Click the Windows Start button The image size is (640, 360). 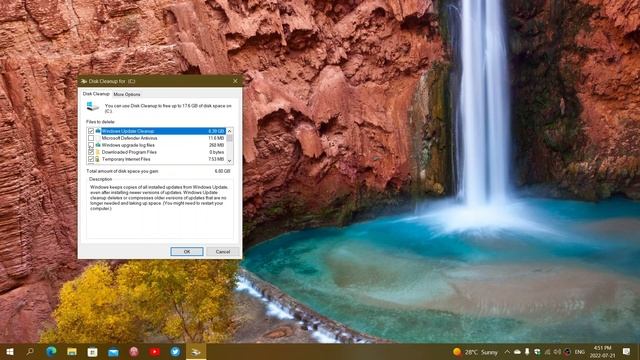tap(10, 351)
